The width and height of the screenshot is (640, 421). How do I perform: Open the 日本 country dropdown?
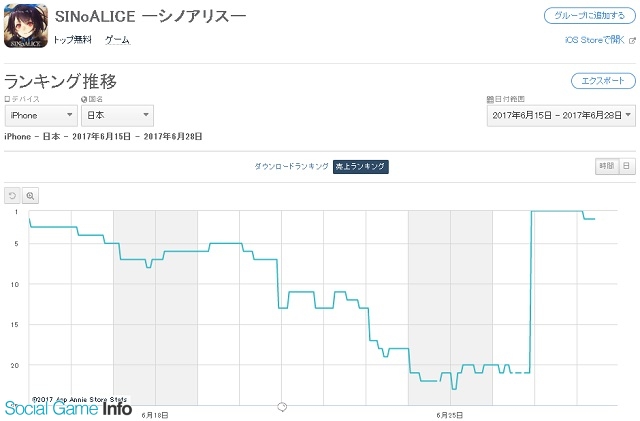pos(118,116)
